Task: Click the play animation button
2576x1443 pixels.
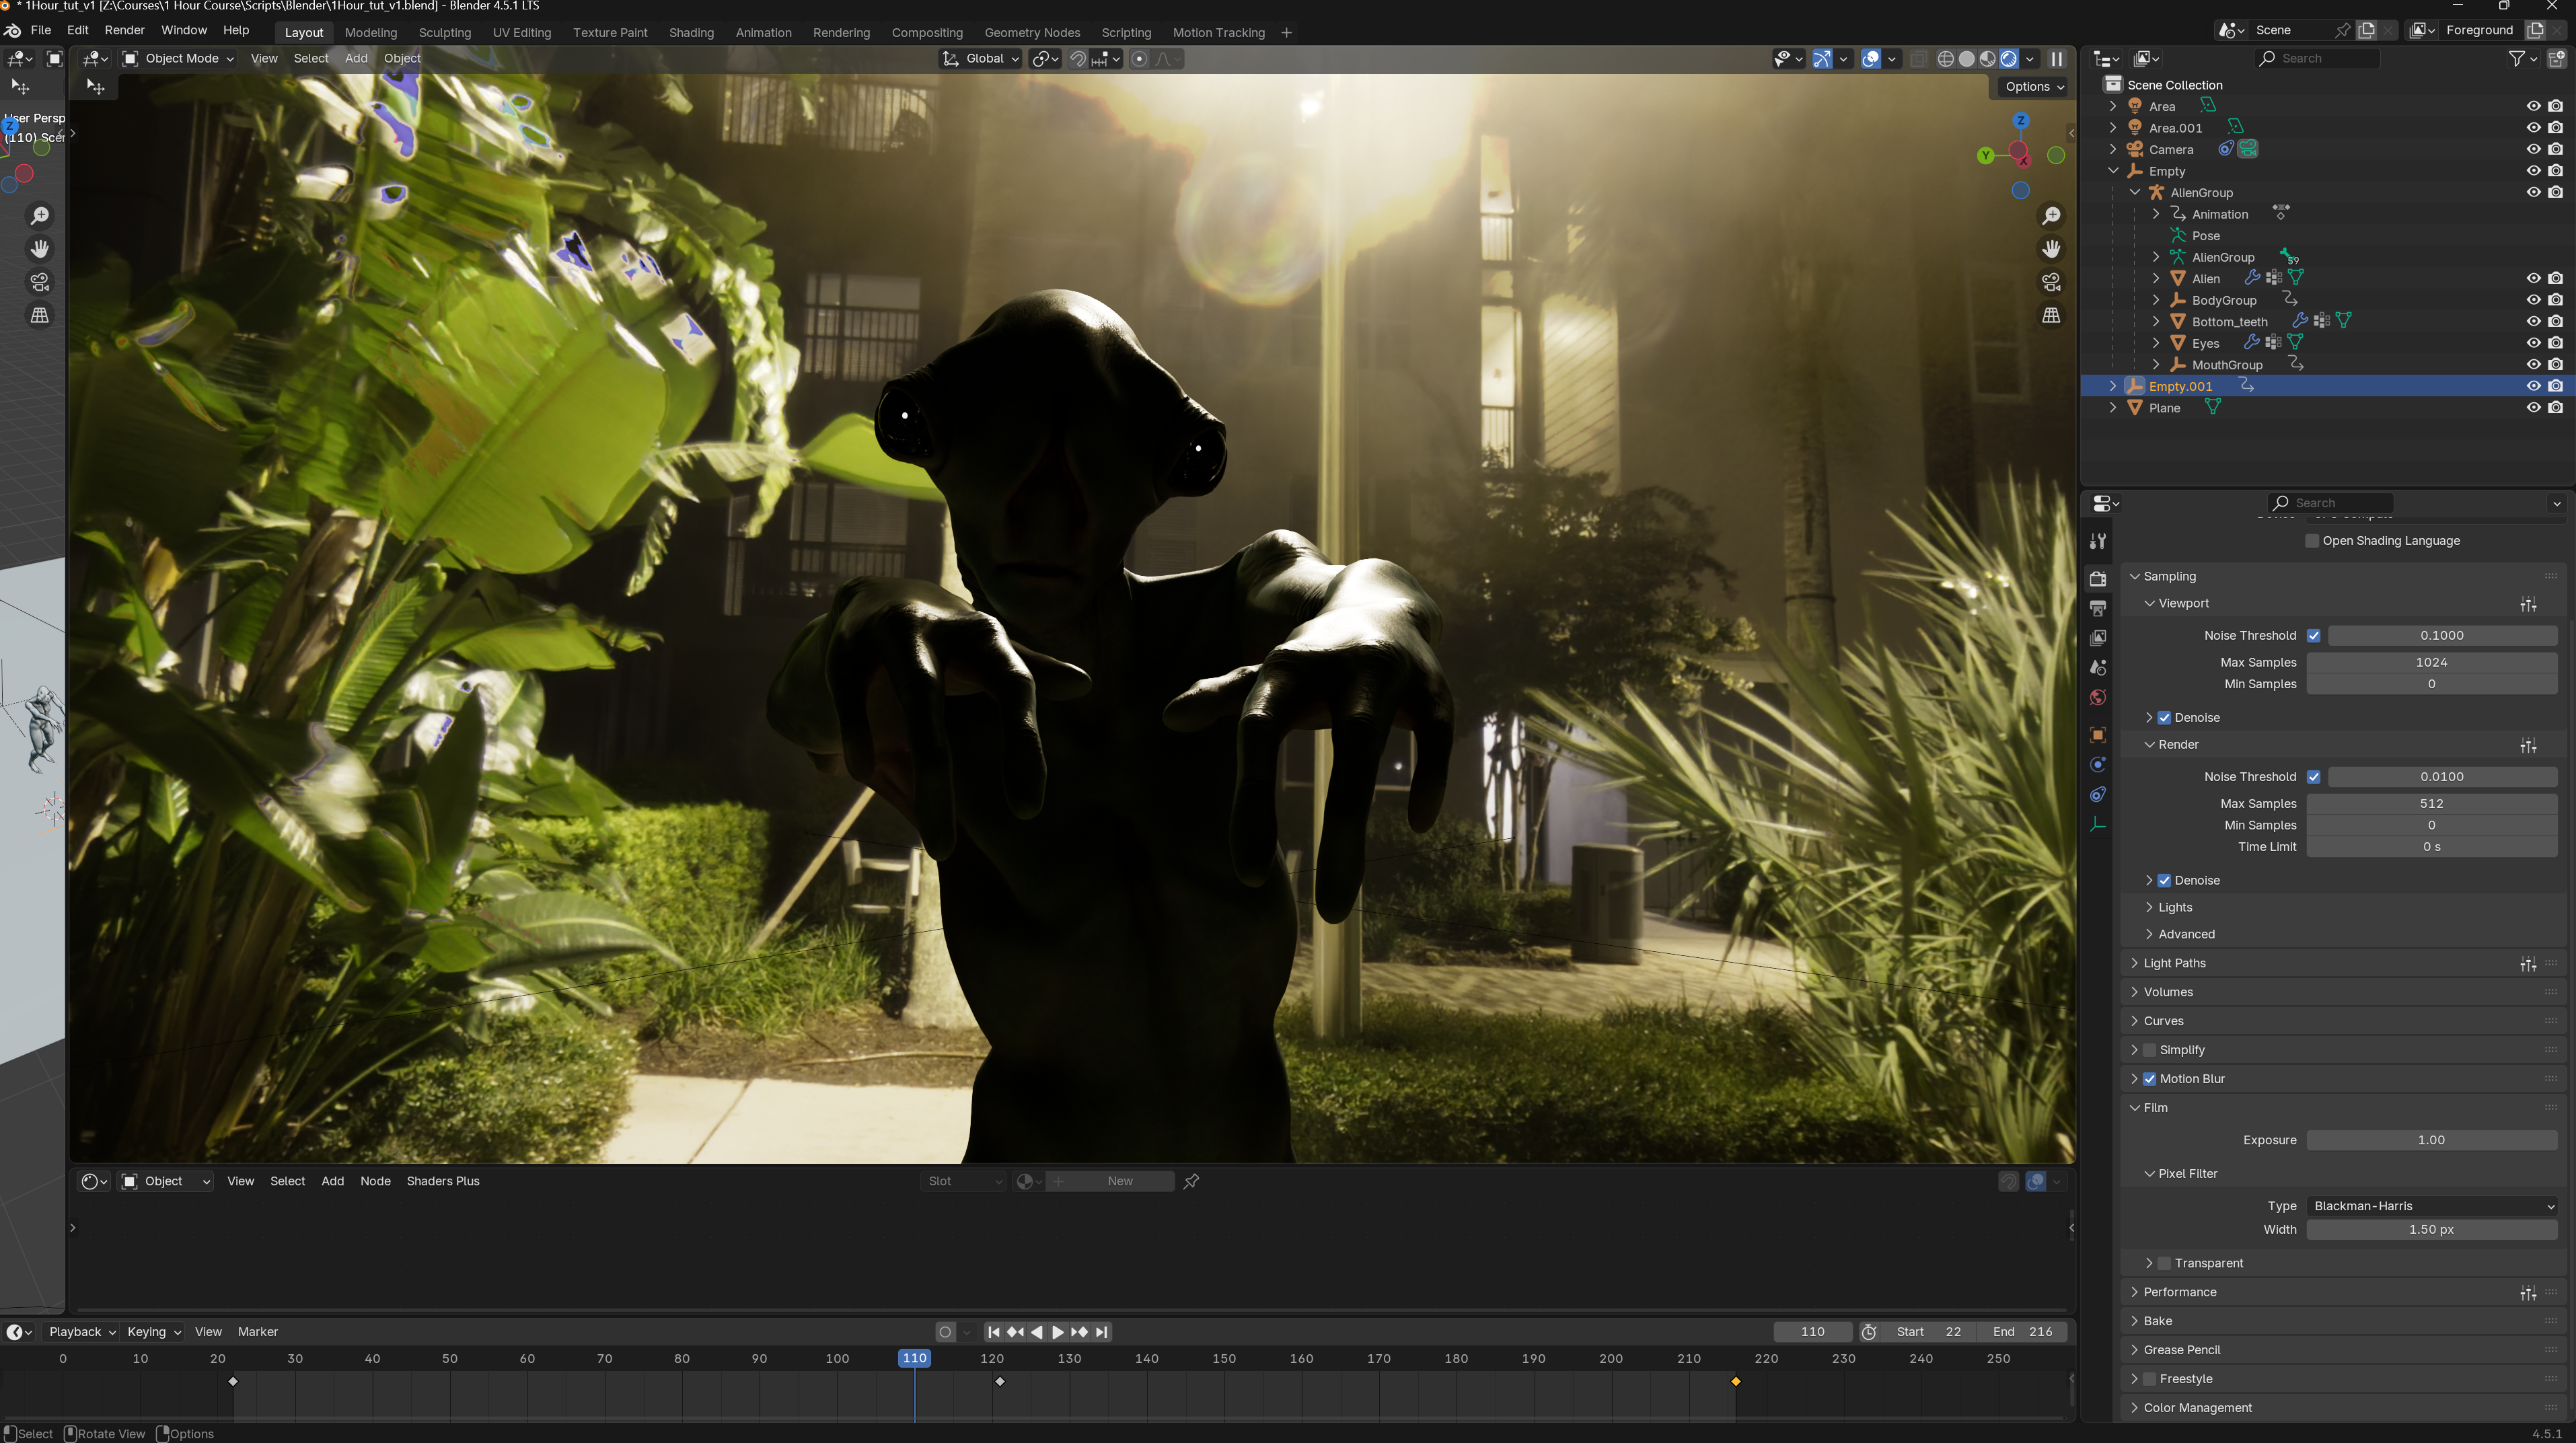Action: [x=1058, y=1332]
